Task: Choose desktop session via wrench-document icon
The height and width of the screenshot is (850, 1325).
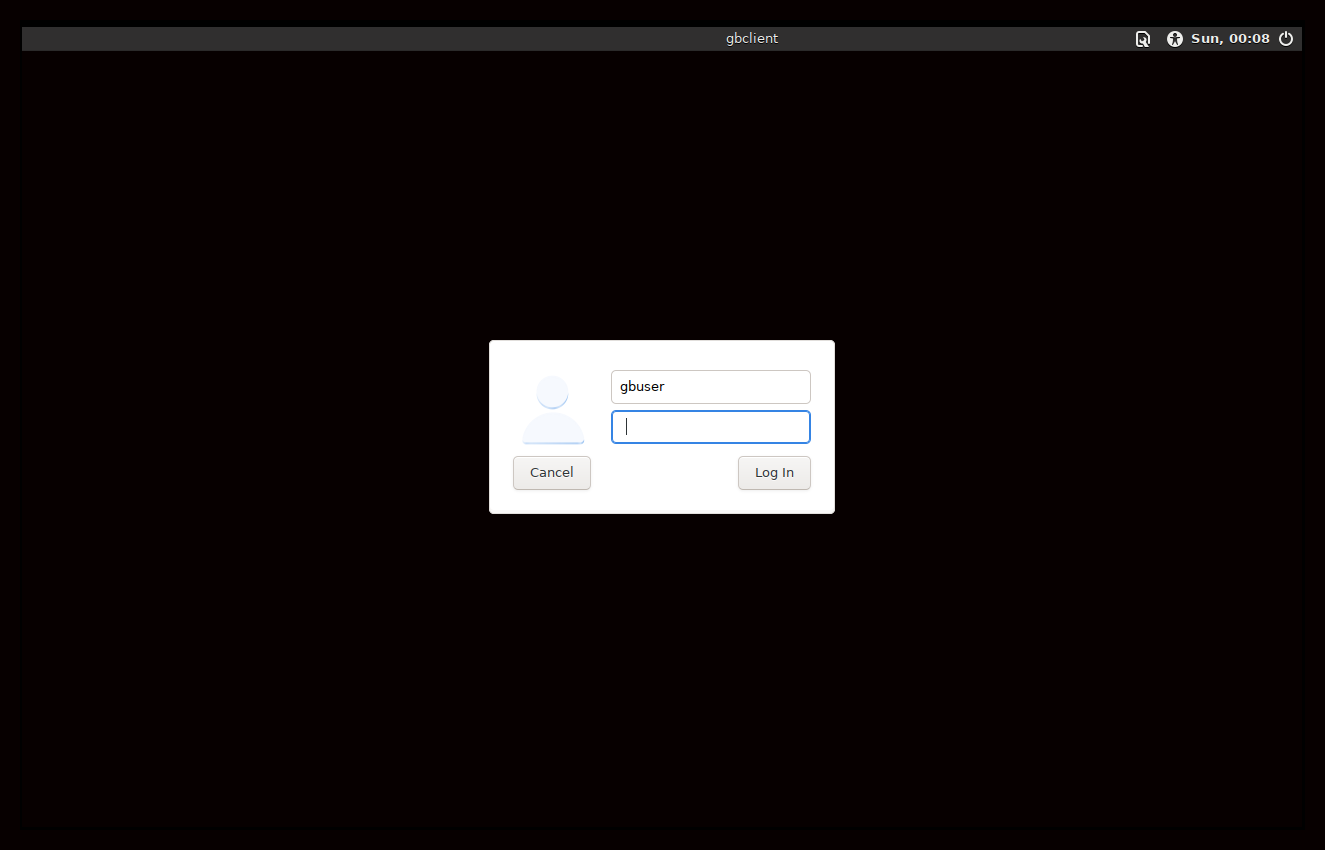Action: click(1142, 39)
